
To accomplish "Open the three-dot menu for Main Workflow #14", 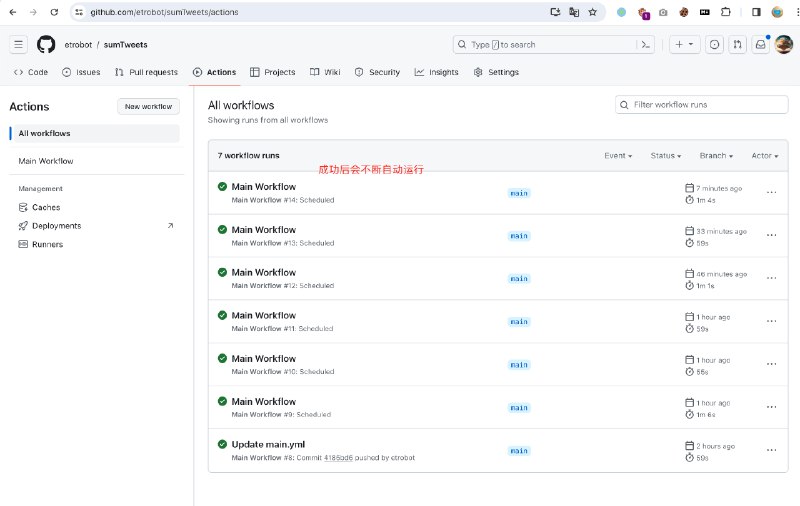I will [771, 192].
